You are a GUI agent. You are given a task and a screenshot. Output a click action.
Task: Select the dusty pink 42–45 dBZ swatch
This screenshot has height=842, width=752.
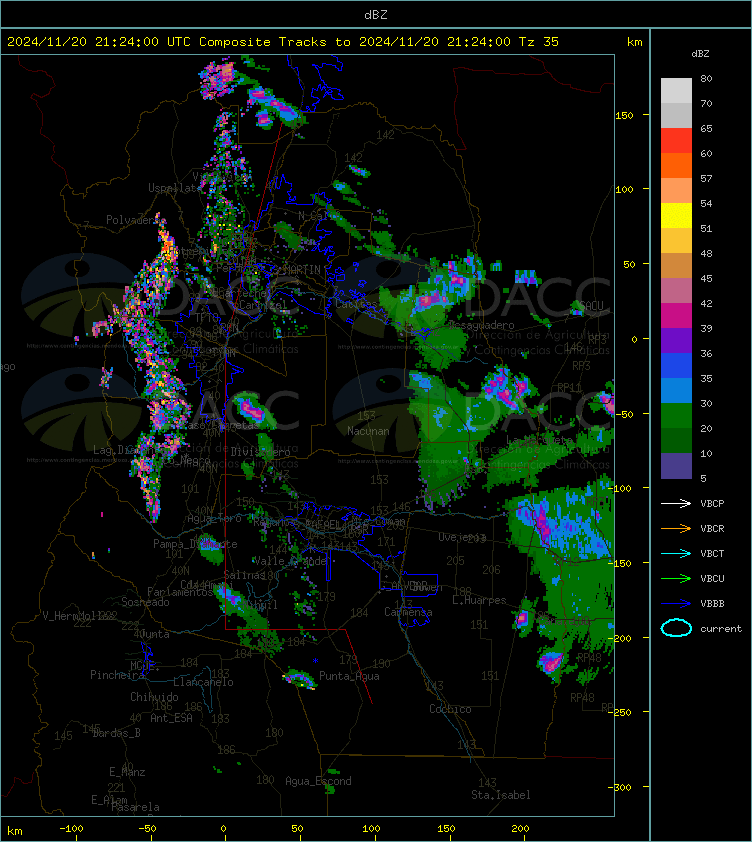676,291
